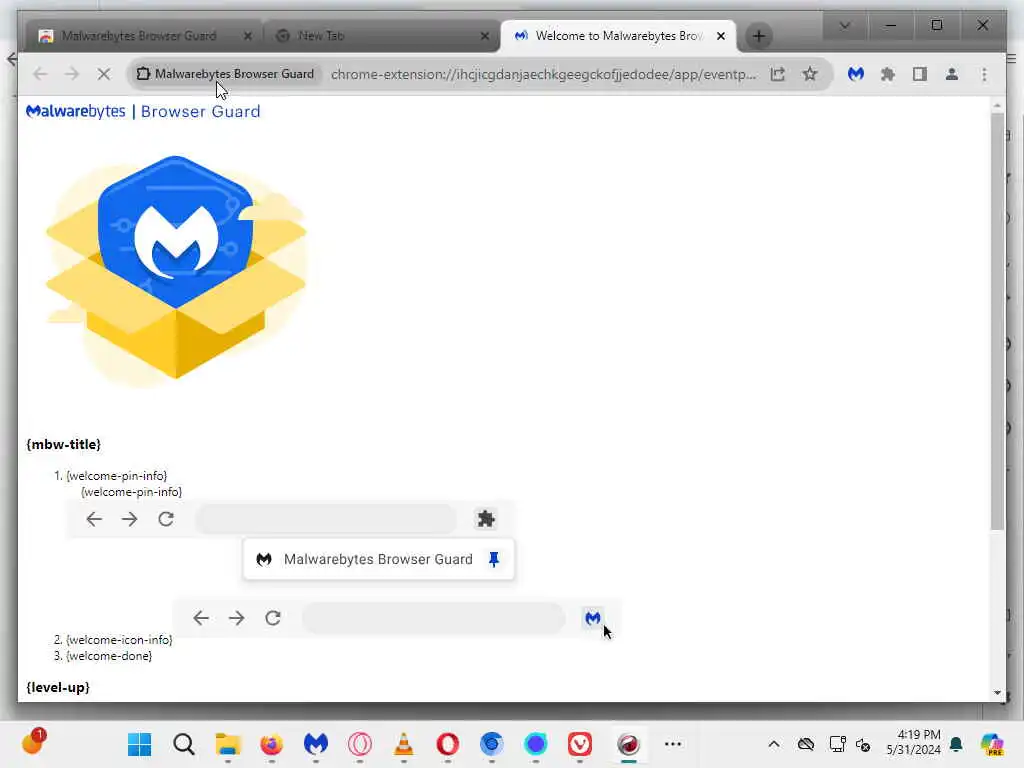
Task: Close the Welcome to Malwarebytes tab
Action: (721, 36)
